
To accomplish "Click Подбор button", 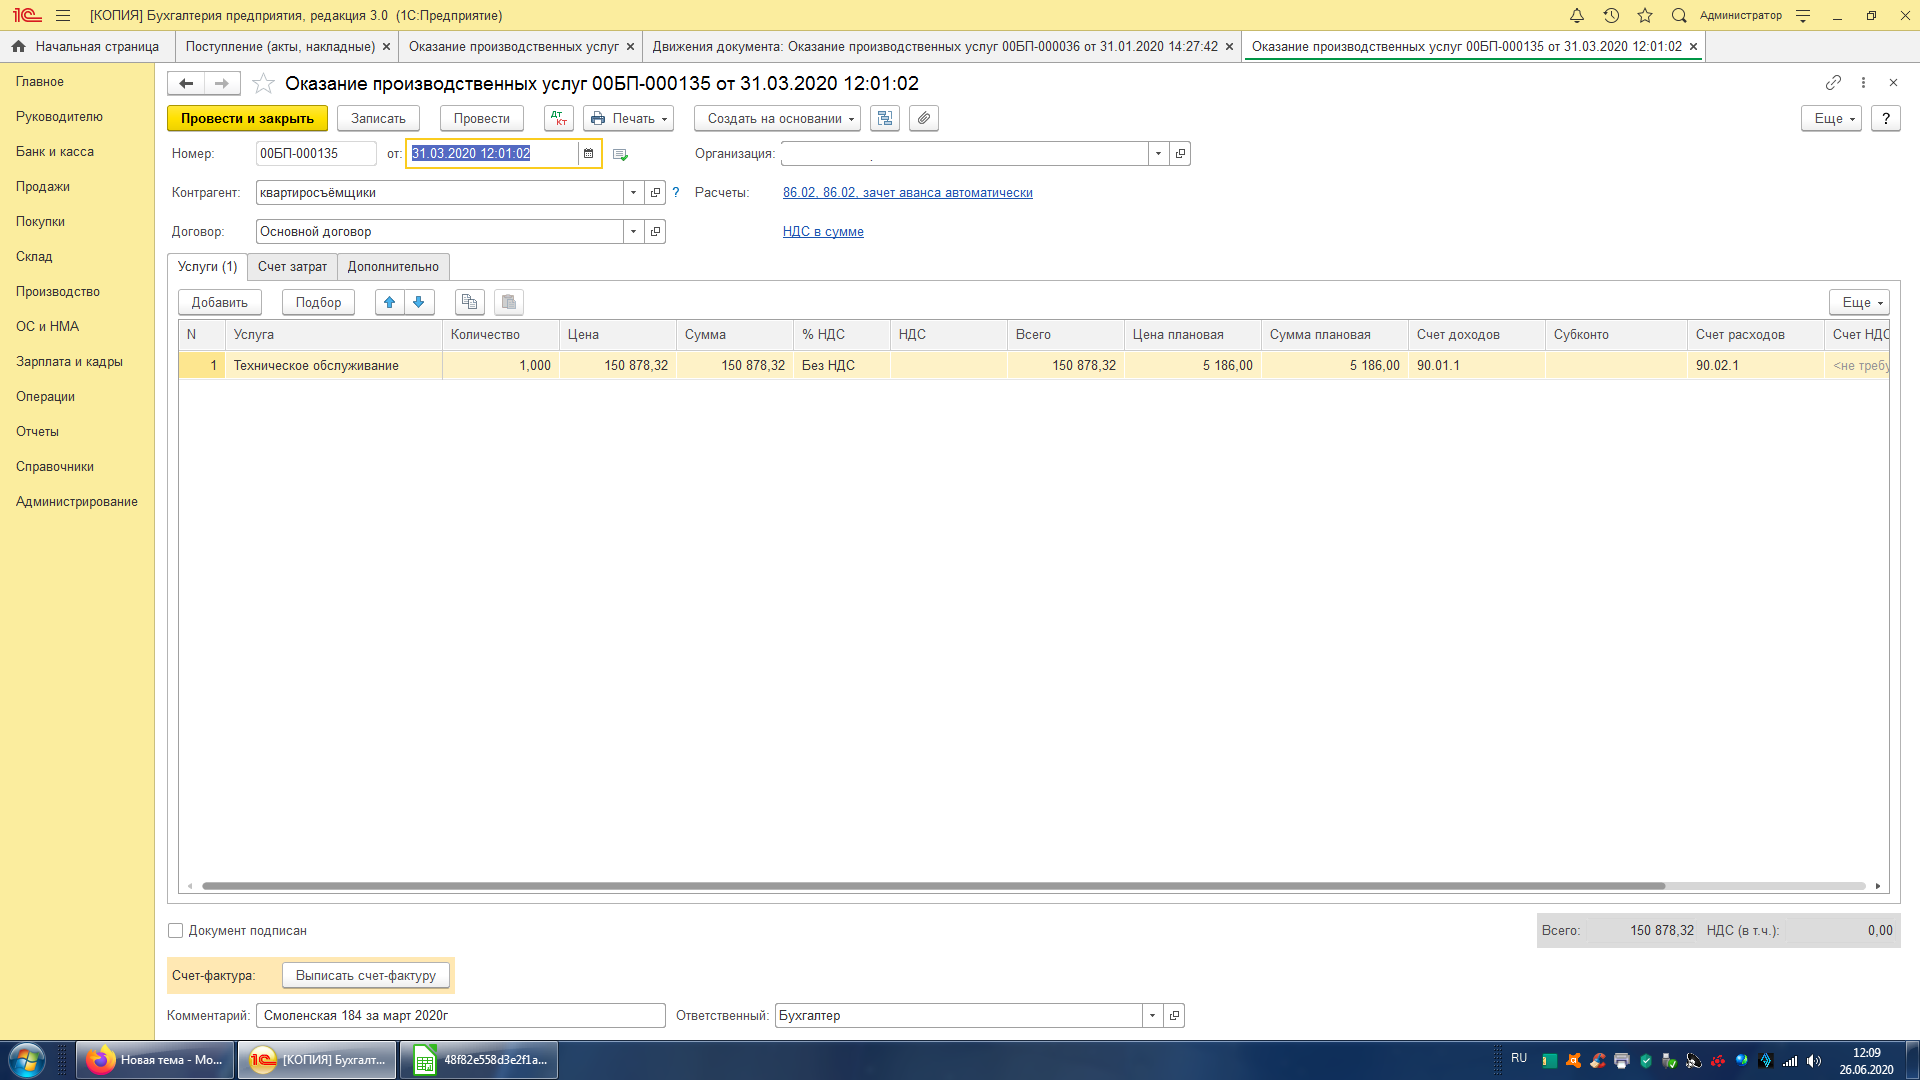I will point(318,302).
